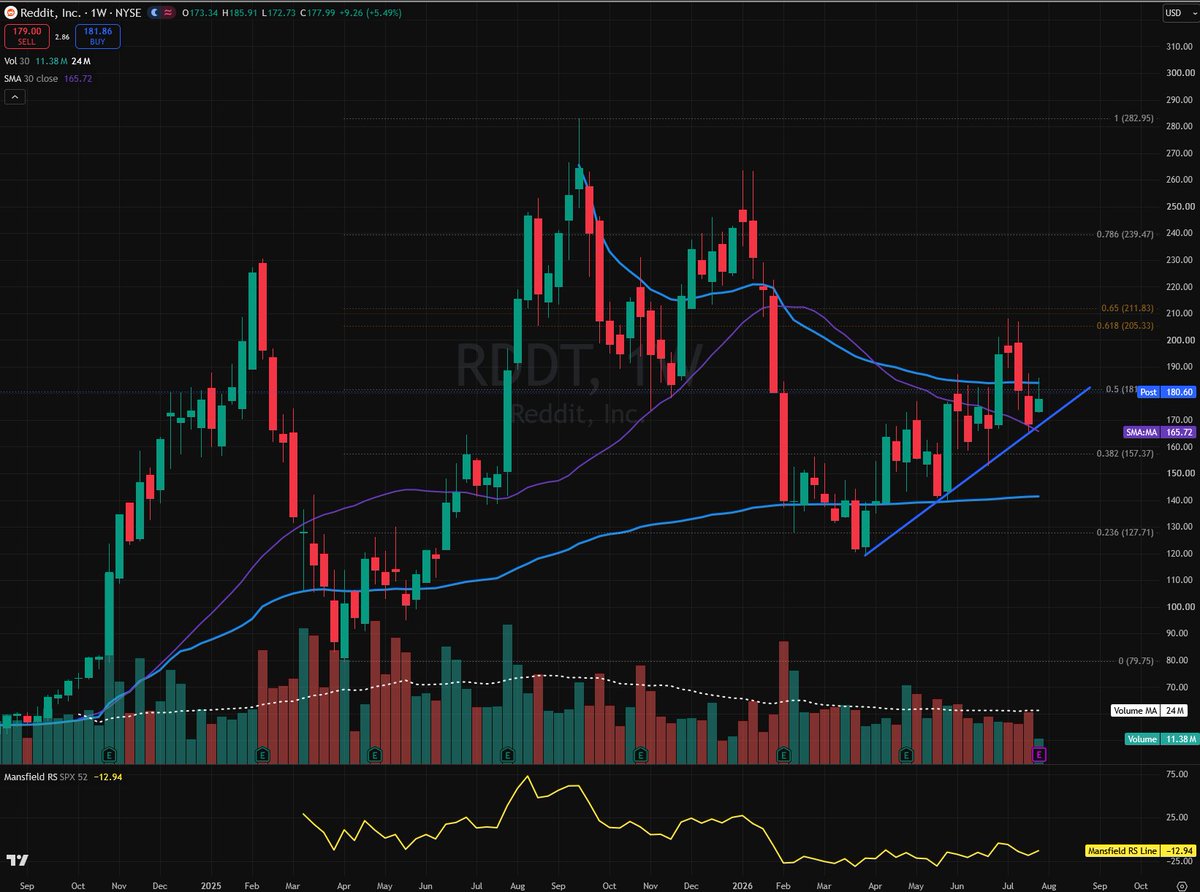Screen dimensions: 1200x892
Task: Select the Fibonacci 0.65 (211.83) label
Action: point(1126,308)
